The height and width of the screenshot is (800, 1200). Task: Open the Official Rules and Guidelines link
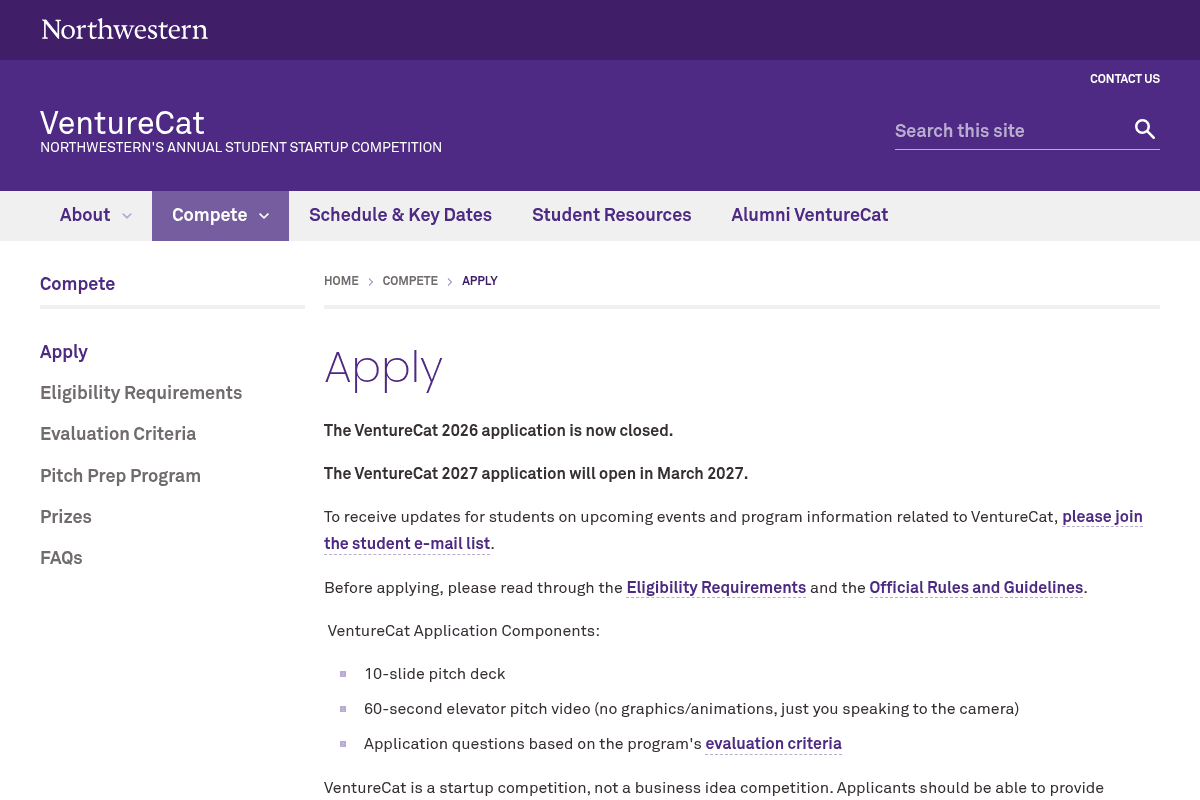(976, 588)
